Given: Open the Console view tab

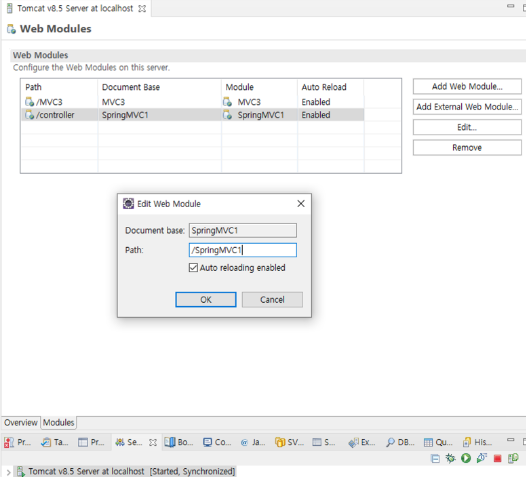Looking at the screenshot, I should (217, 442).
